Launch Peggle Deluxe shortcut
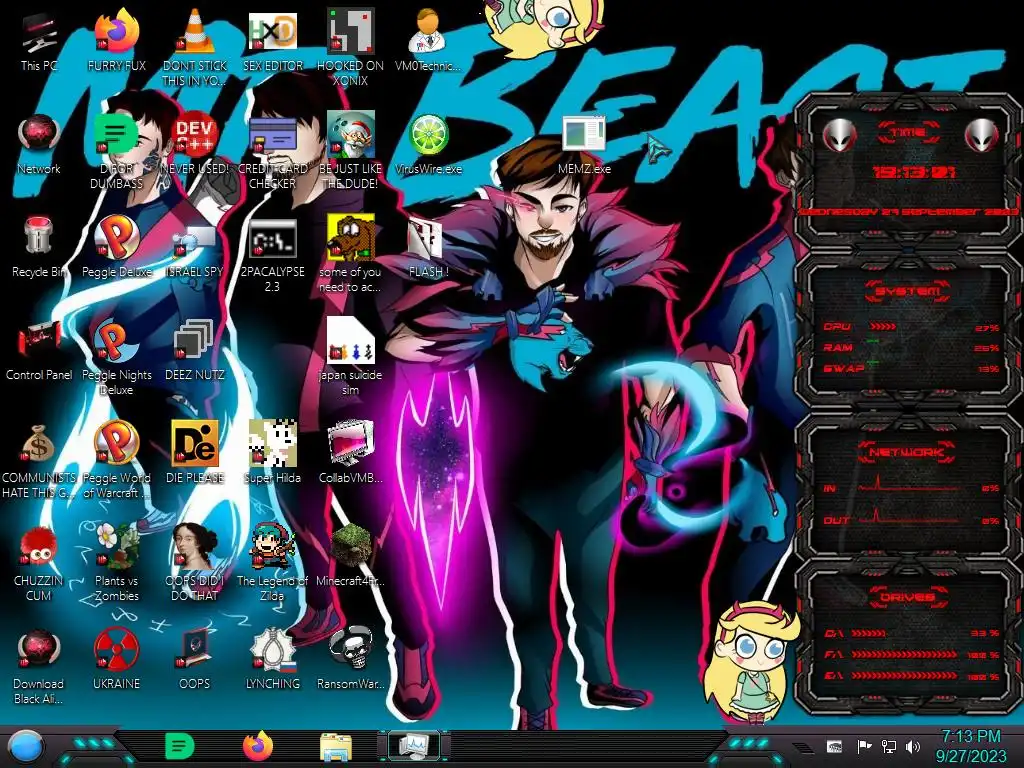Viewport: 1024px width, 768px height. (116, 247)
